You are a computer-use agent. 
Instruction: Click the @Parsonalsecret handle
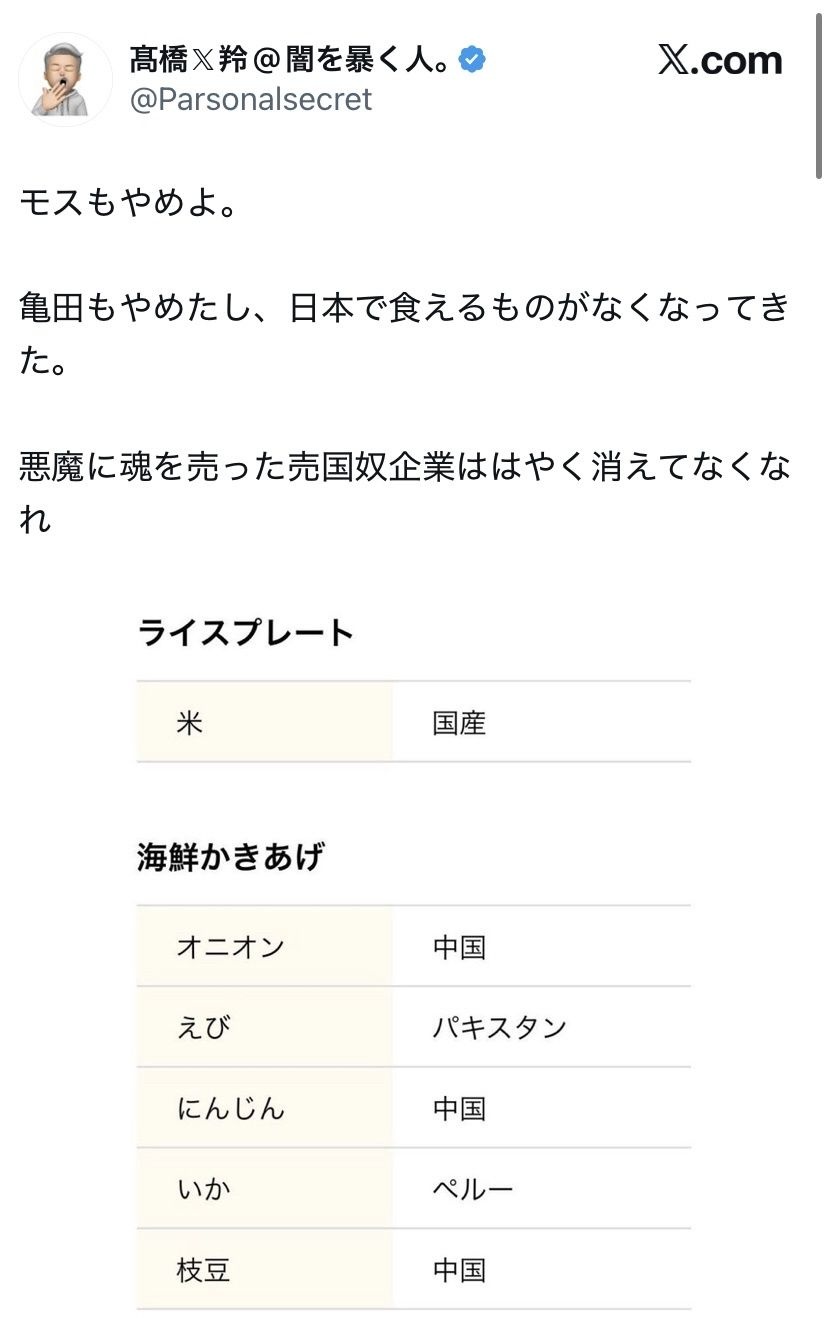point(251,99)
